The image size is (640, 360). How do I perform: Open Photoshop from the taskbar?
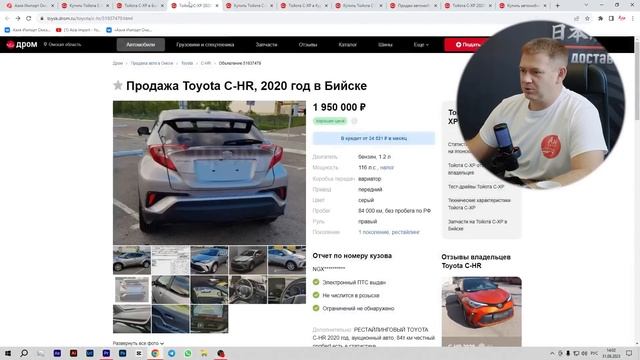point(122,353)
